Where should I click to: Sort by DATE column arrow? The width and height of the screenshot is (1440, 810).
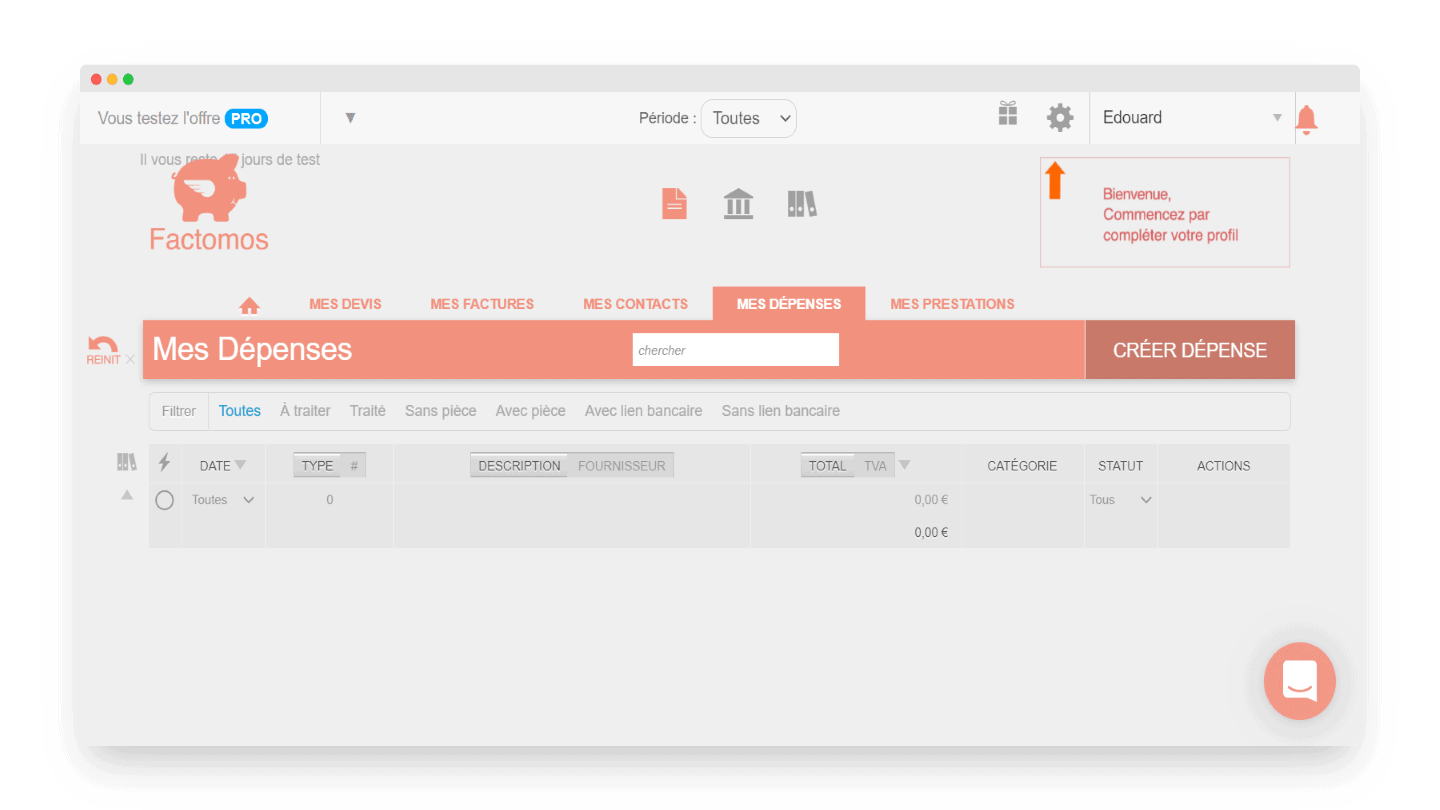tap(240, 465)
